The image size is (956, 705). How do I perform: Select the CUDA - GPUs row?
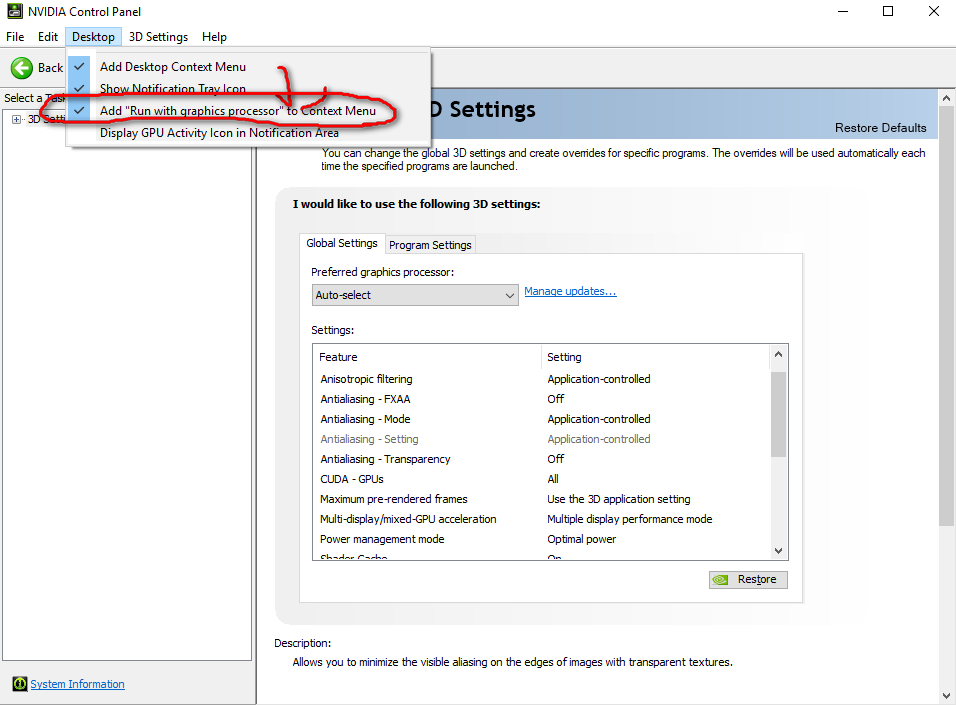[x=541, y=479]
